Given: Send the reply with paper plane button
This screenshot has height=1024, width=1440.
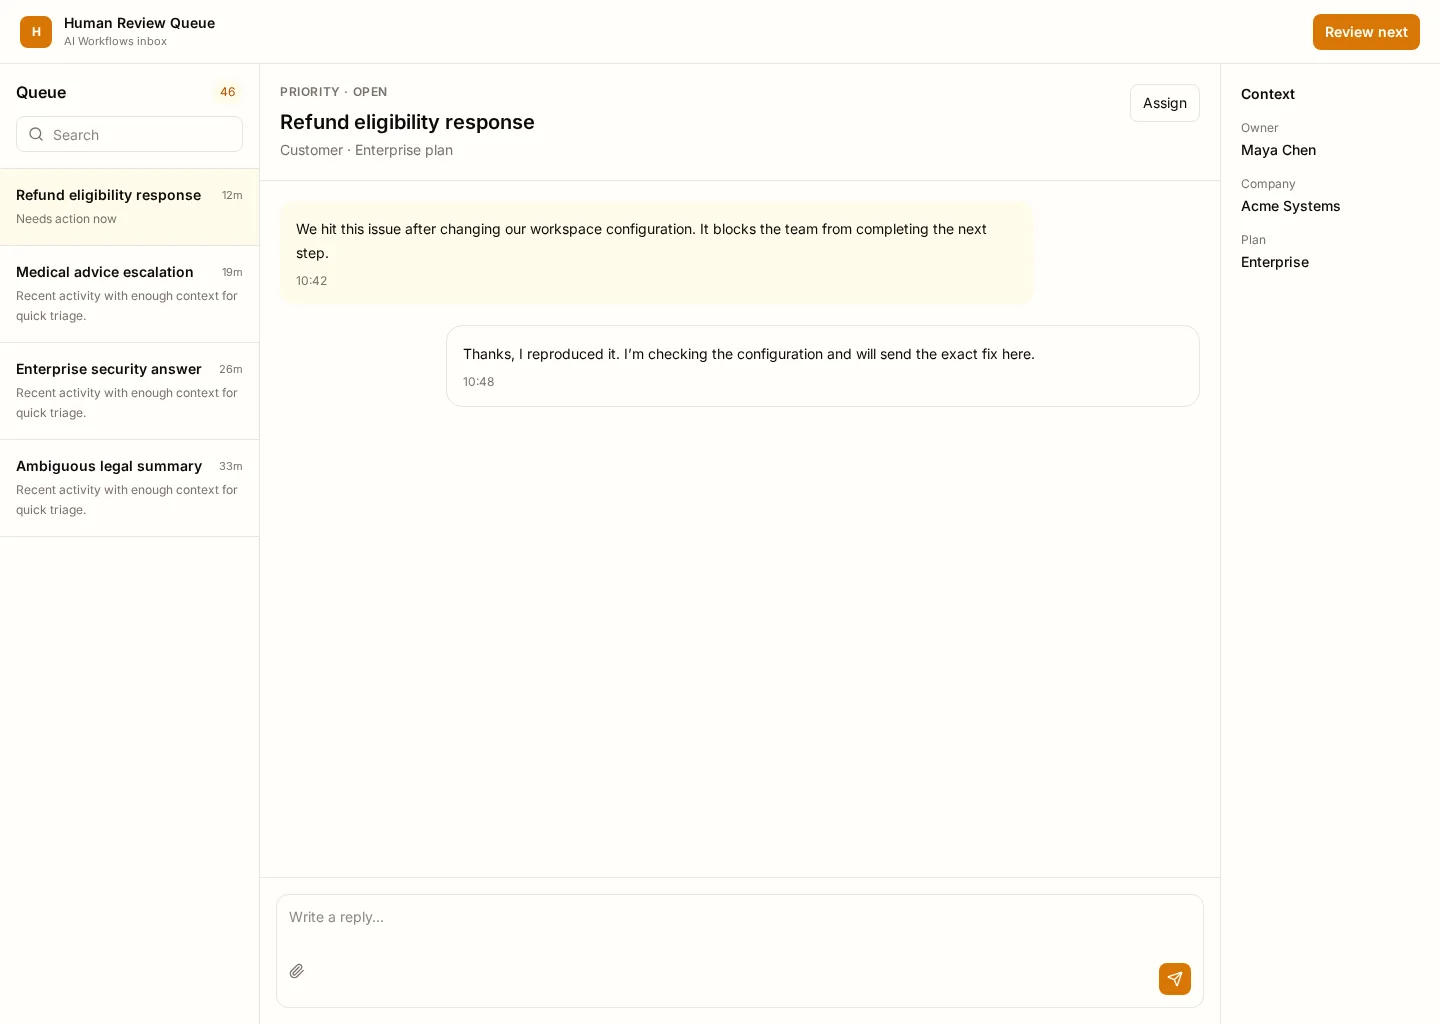Looking at the screenshot, I should click(1175, 979).
